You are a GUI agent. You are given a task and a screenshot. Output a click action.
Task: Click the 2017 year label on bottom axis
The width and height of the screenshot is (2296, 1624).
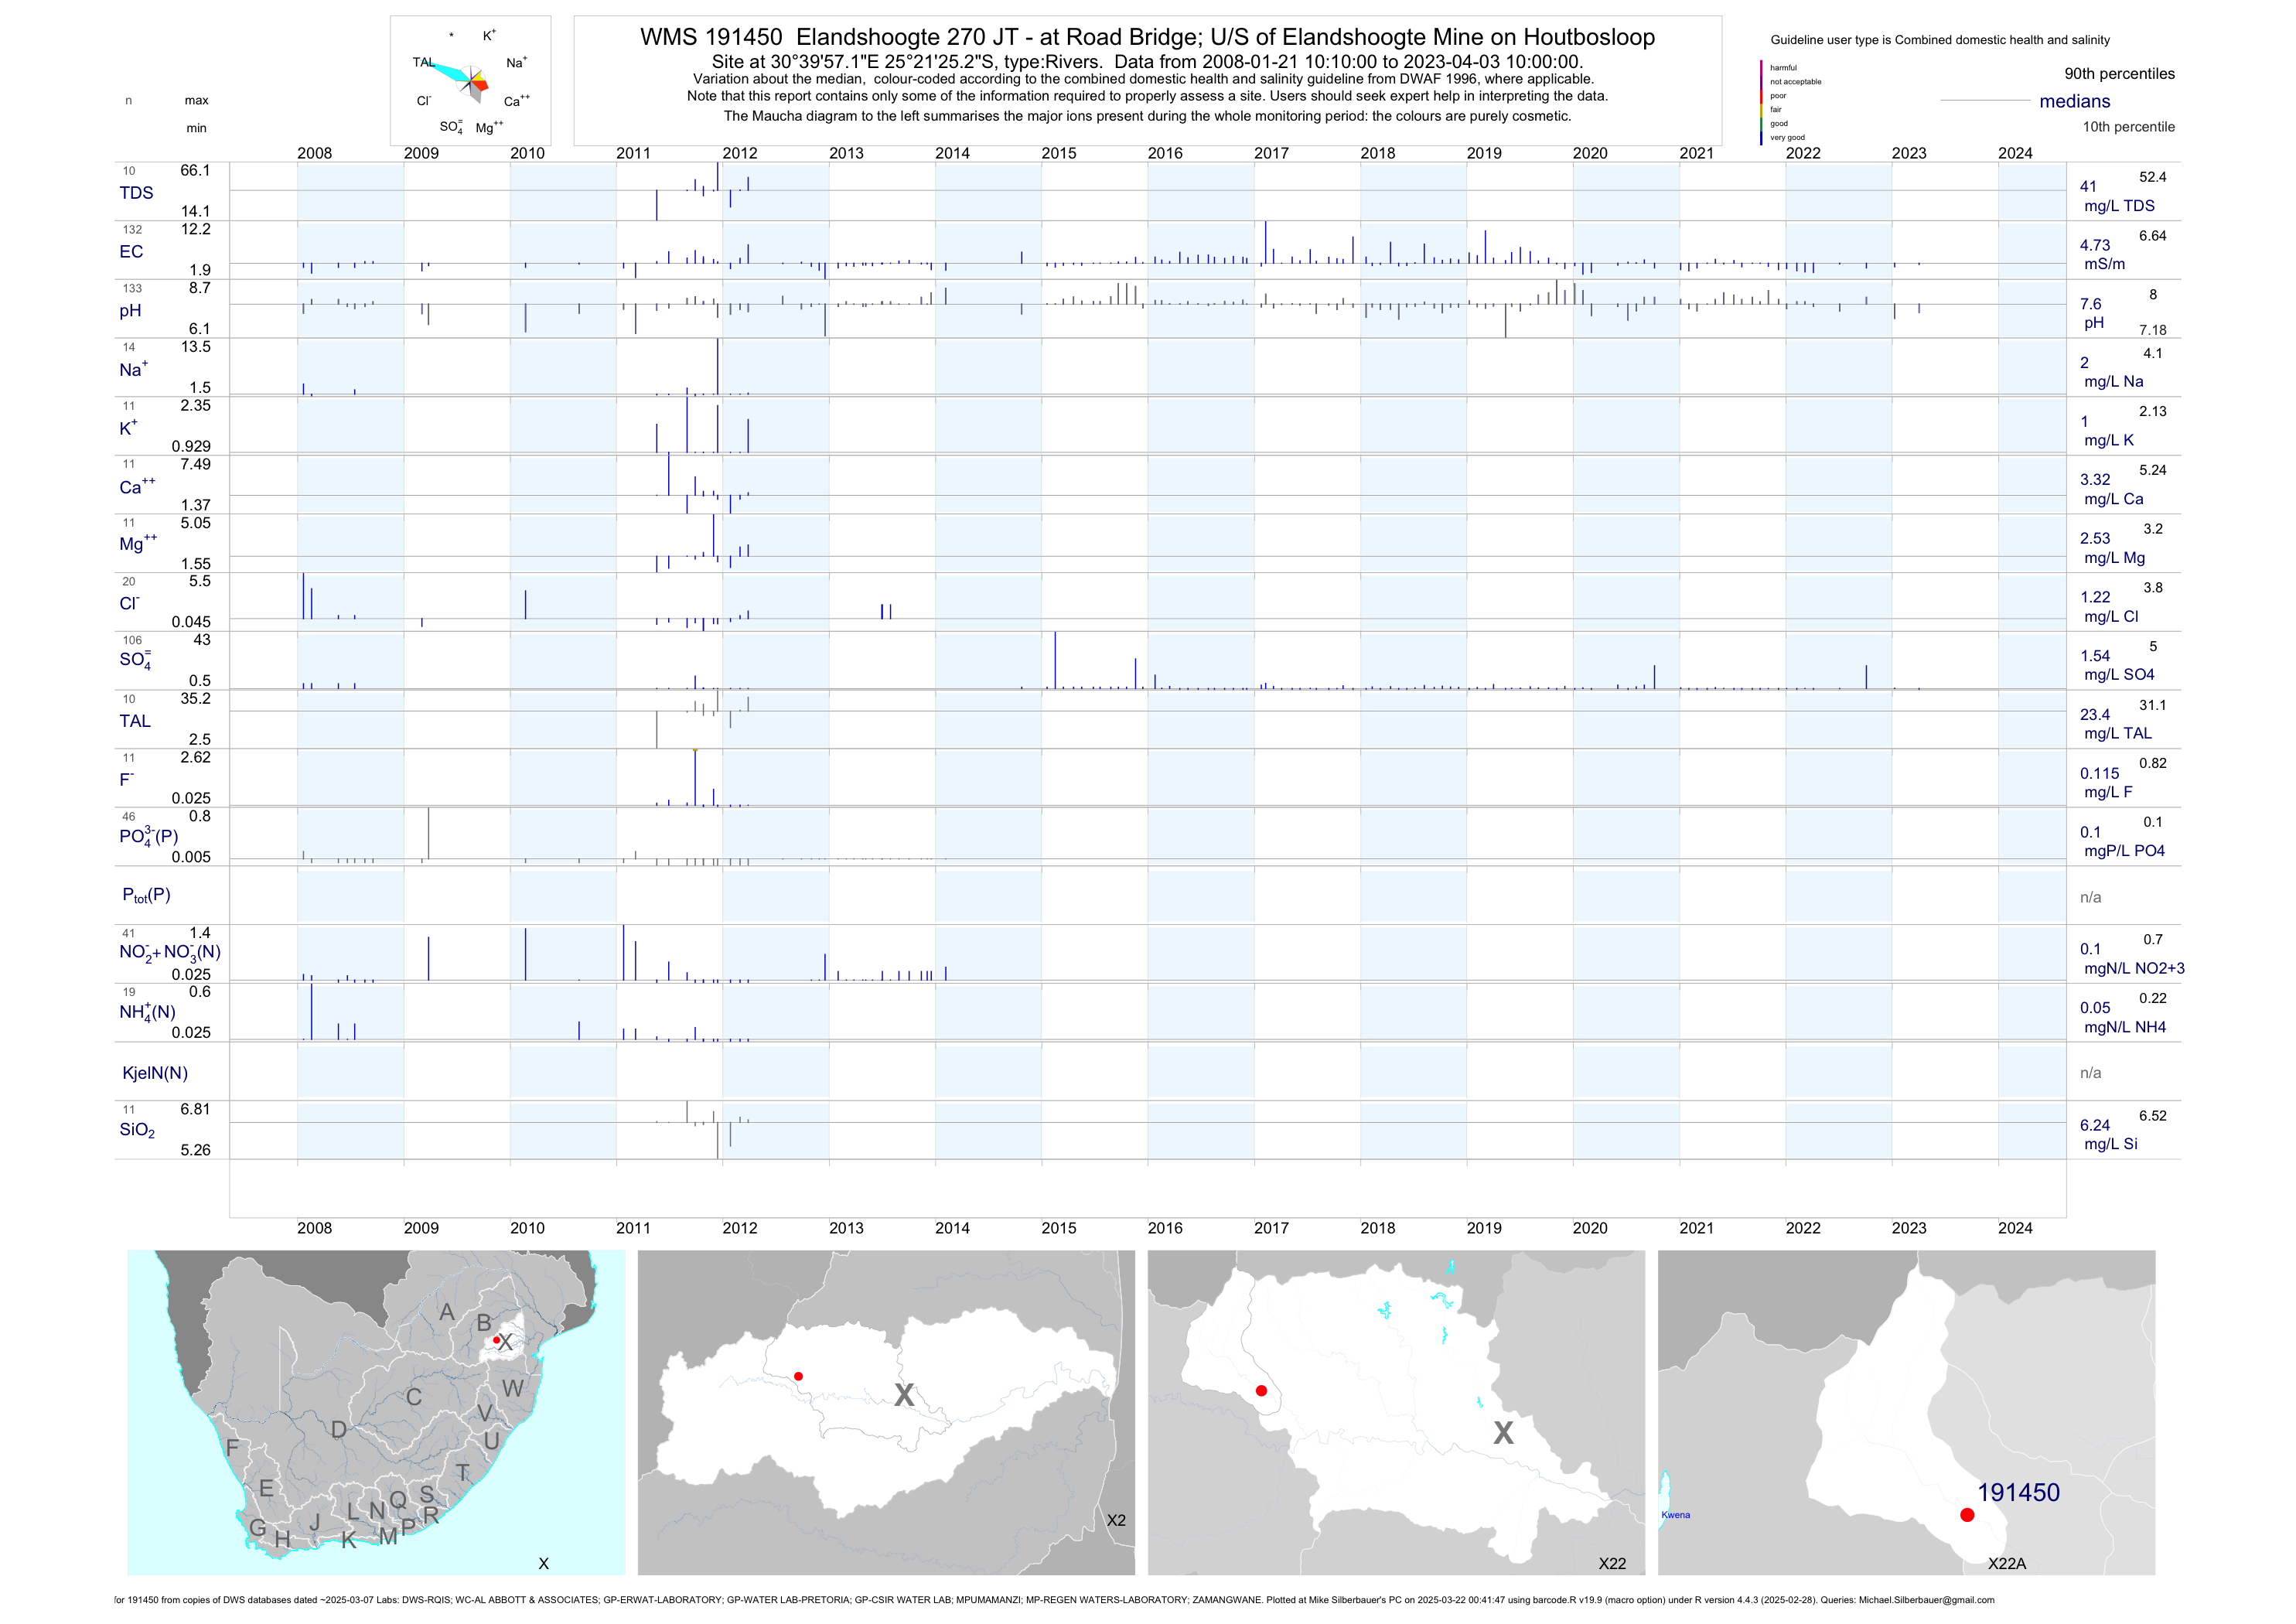(x=1271, y=1228)
